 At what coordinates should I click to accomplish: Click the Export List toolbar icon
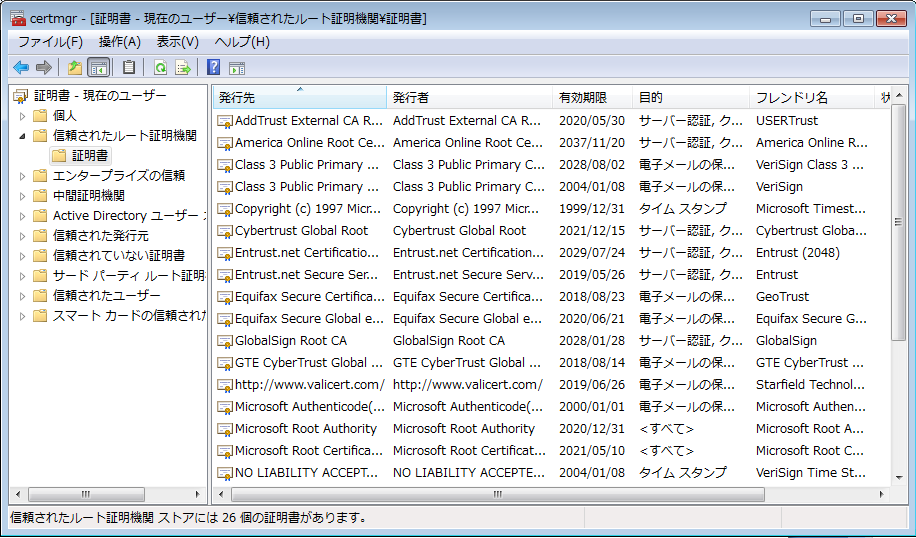coord(183,68)
